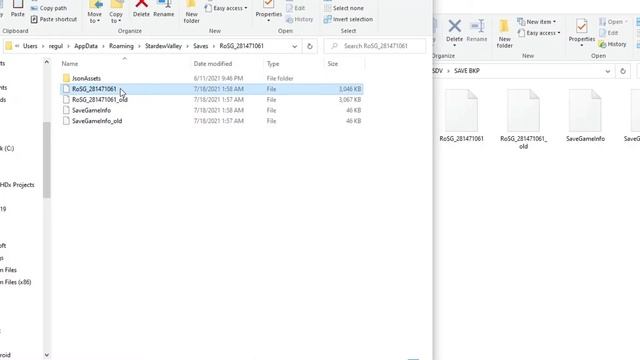Click the Search RoSG_281471061 box
The width and height of the screenshot is (640, 360).
point(375,46)
